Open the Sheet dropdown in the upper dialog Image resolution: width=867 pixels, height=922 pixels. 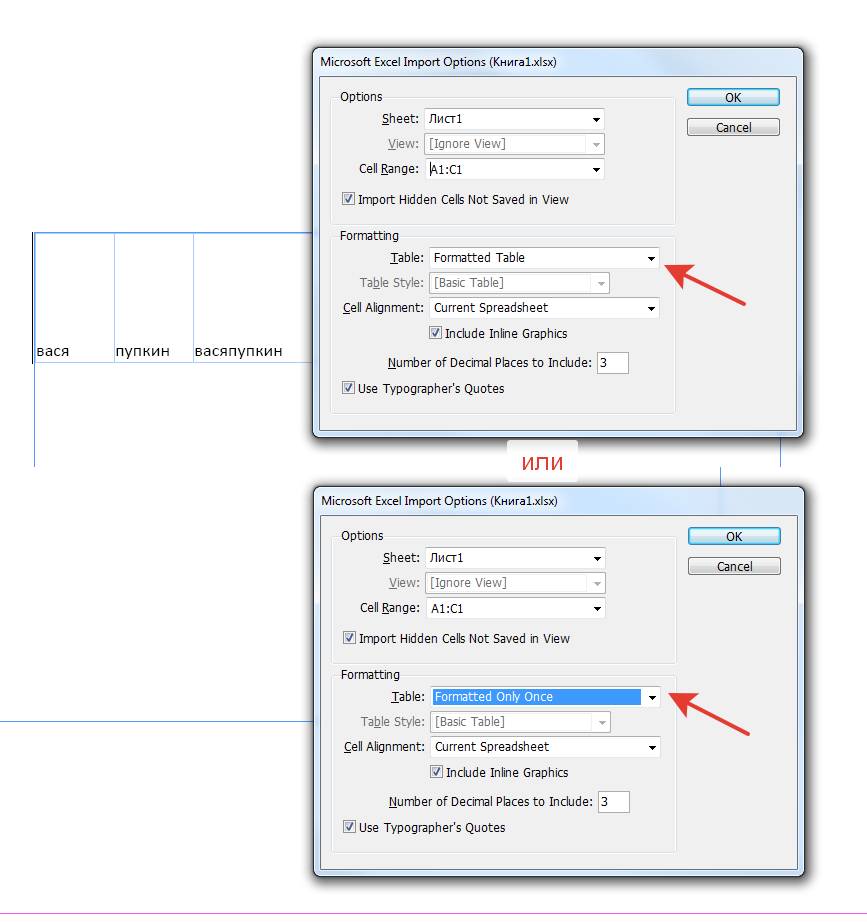click(x=514, y=119)
